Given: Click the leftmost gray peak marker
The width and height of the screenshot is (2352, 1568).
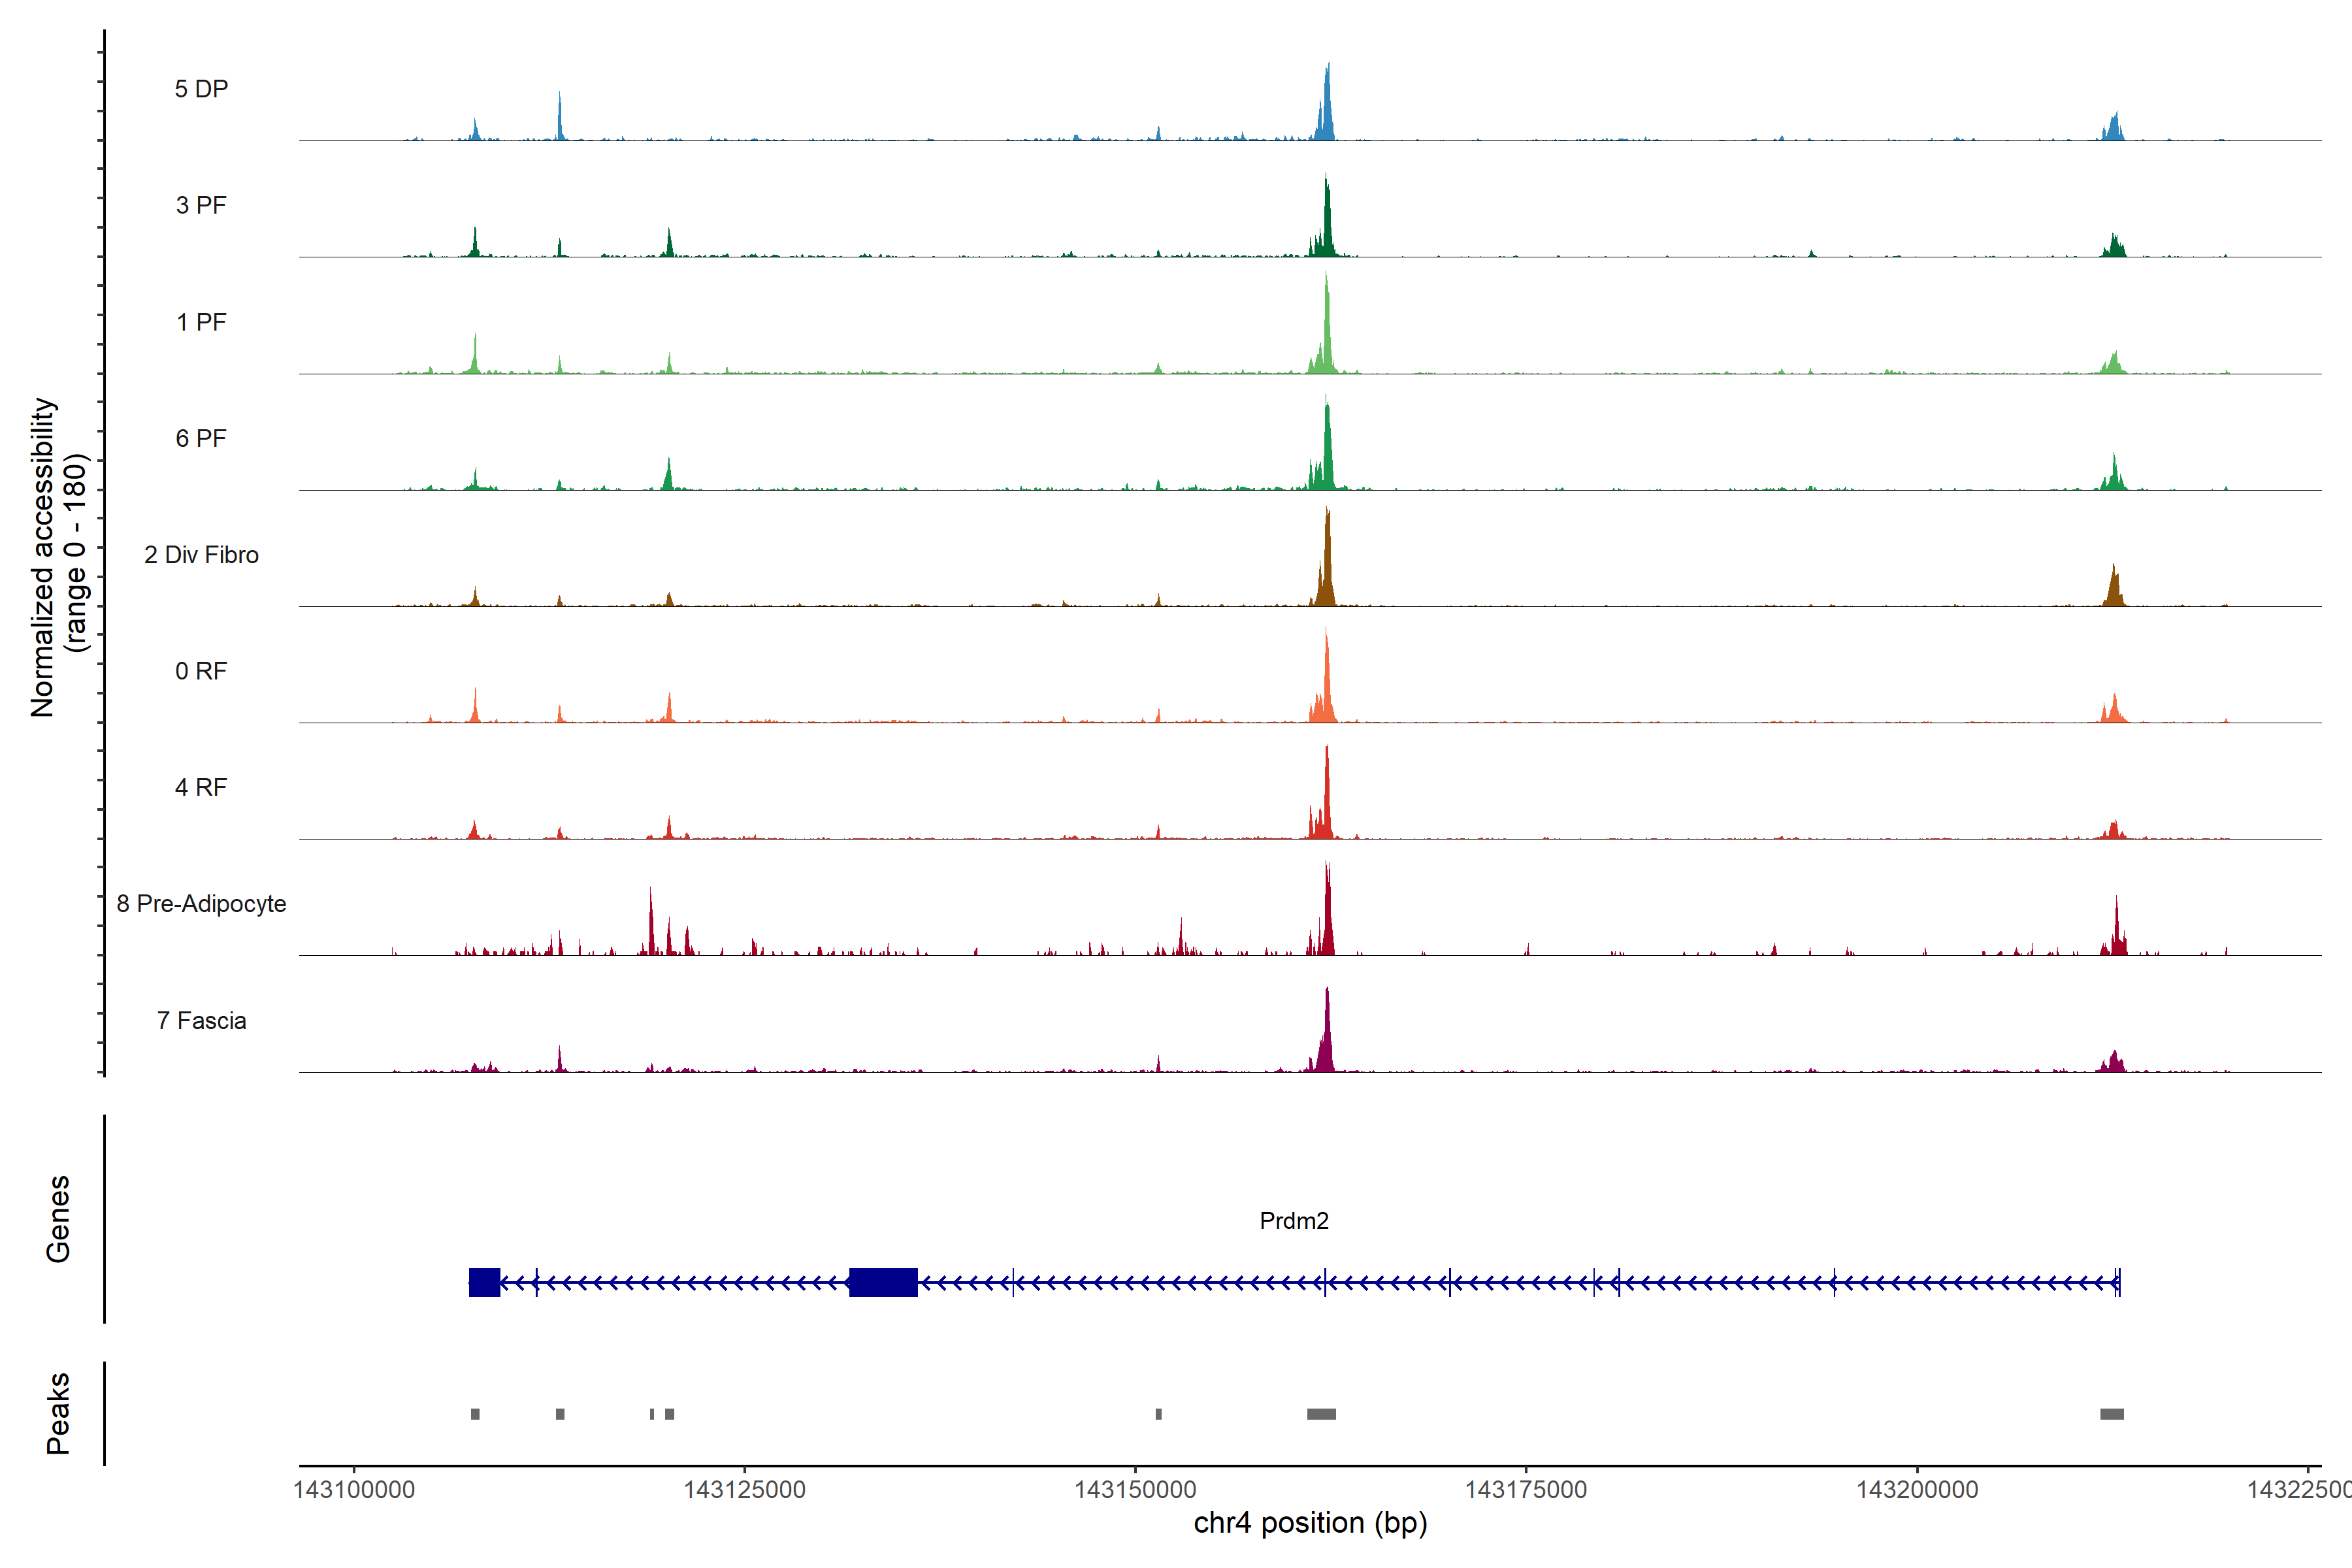Looking at the screenshot, I should (x=475, y=1413).
